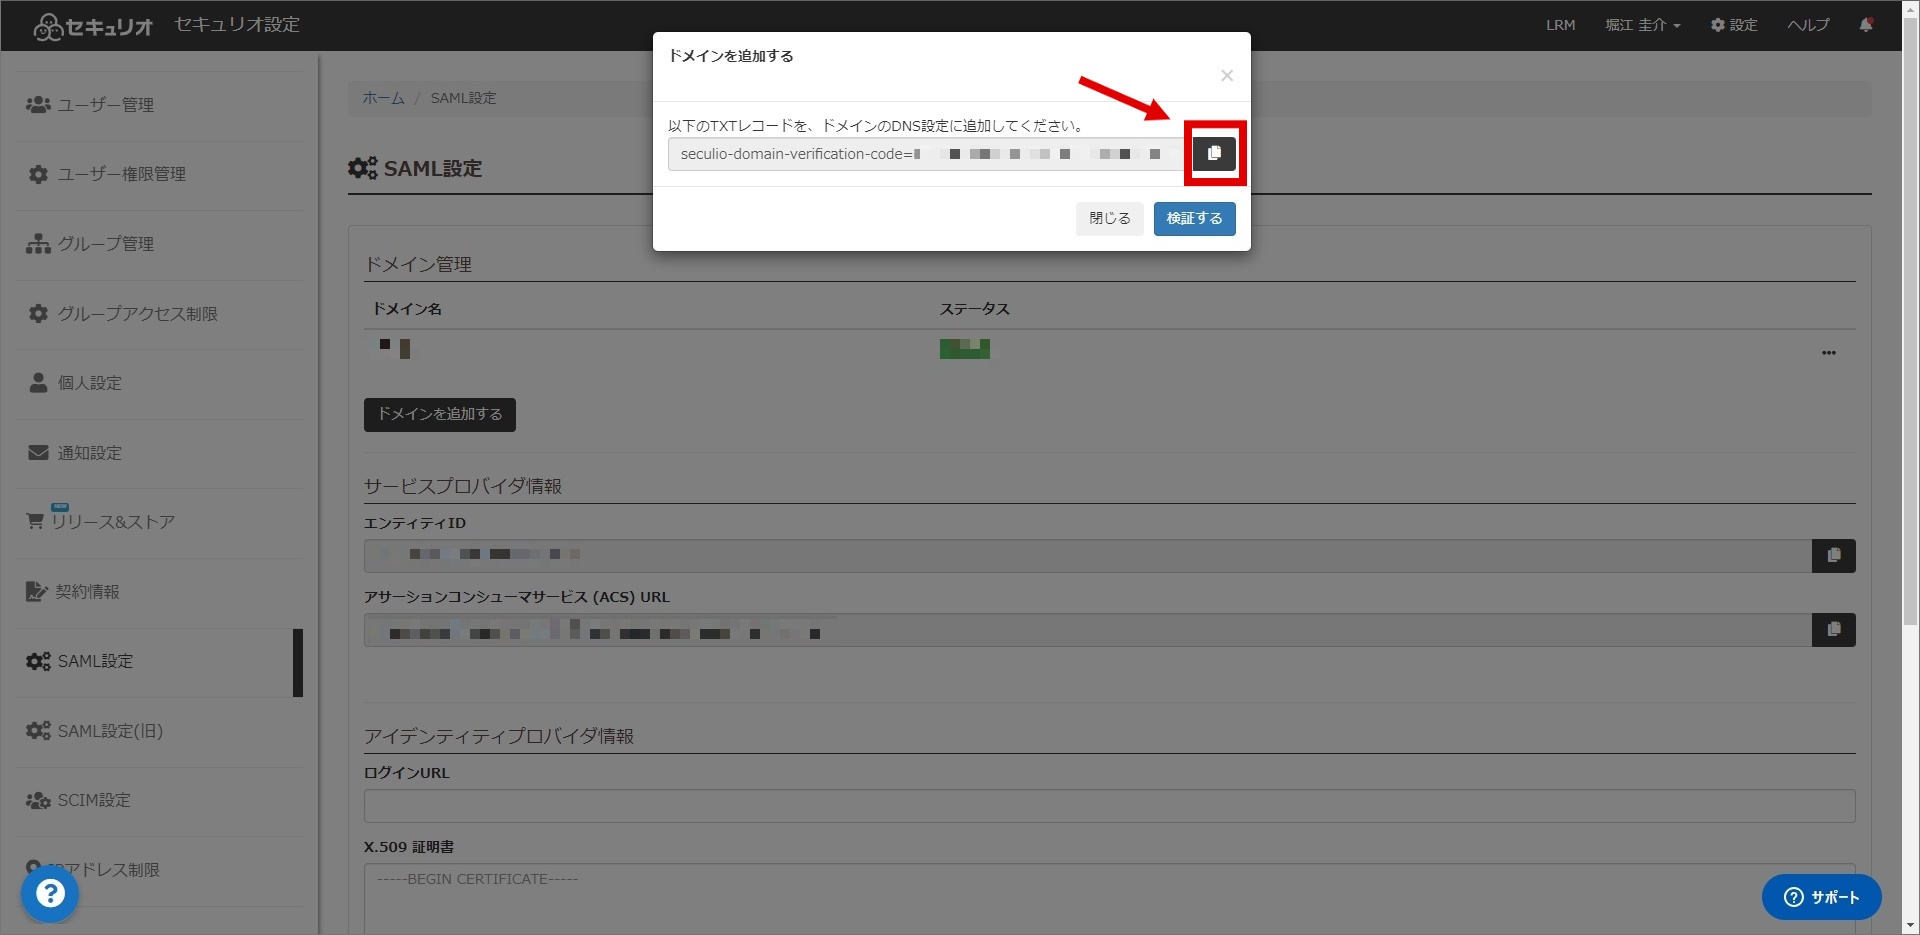Select the seculio-domain-verification-code text field
1920x935 pixels.
pyautogui.click(x=930, y=154)
